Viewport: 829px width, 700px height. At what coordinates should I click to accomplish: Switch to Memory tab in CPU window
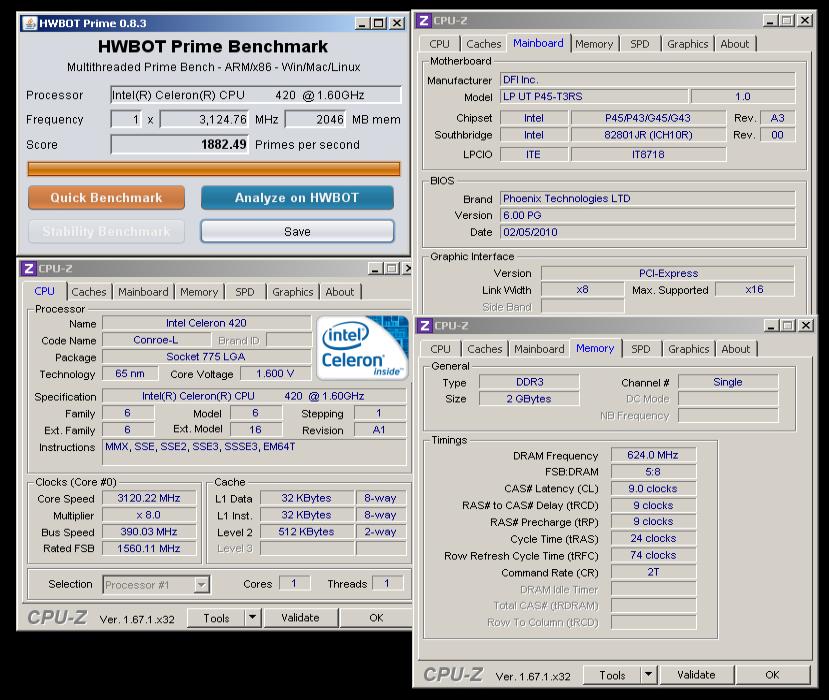pyautogui.click(x=199, y=292)
